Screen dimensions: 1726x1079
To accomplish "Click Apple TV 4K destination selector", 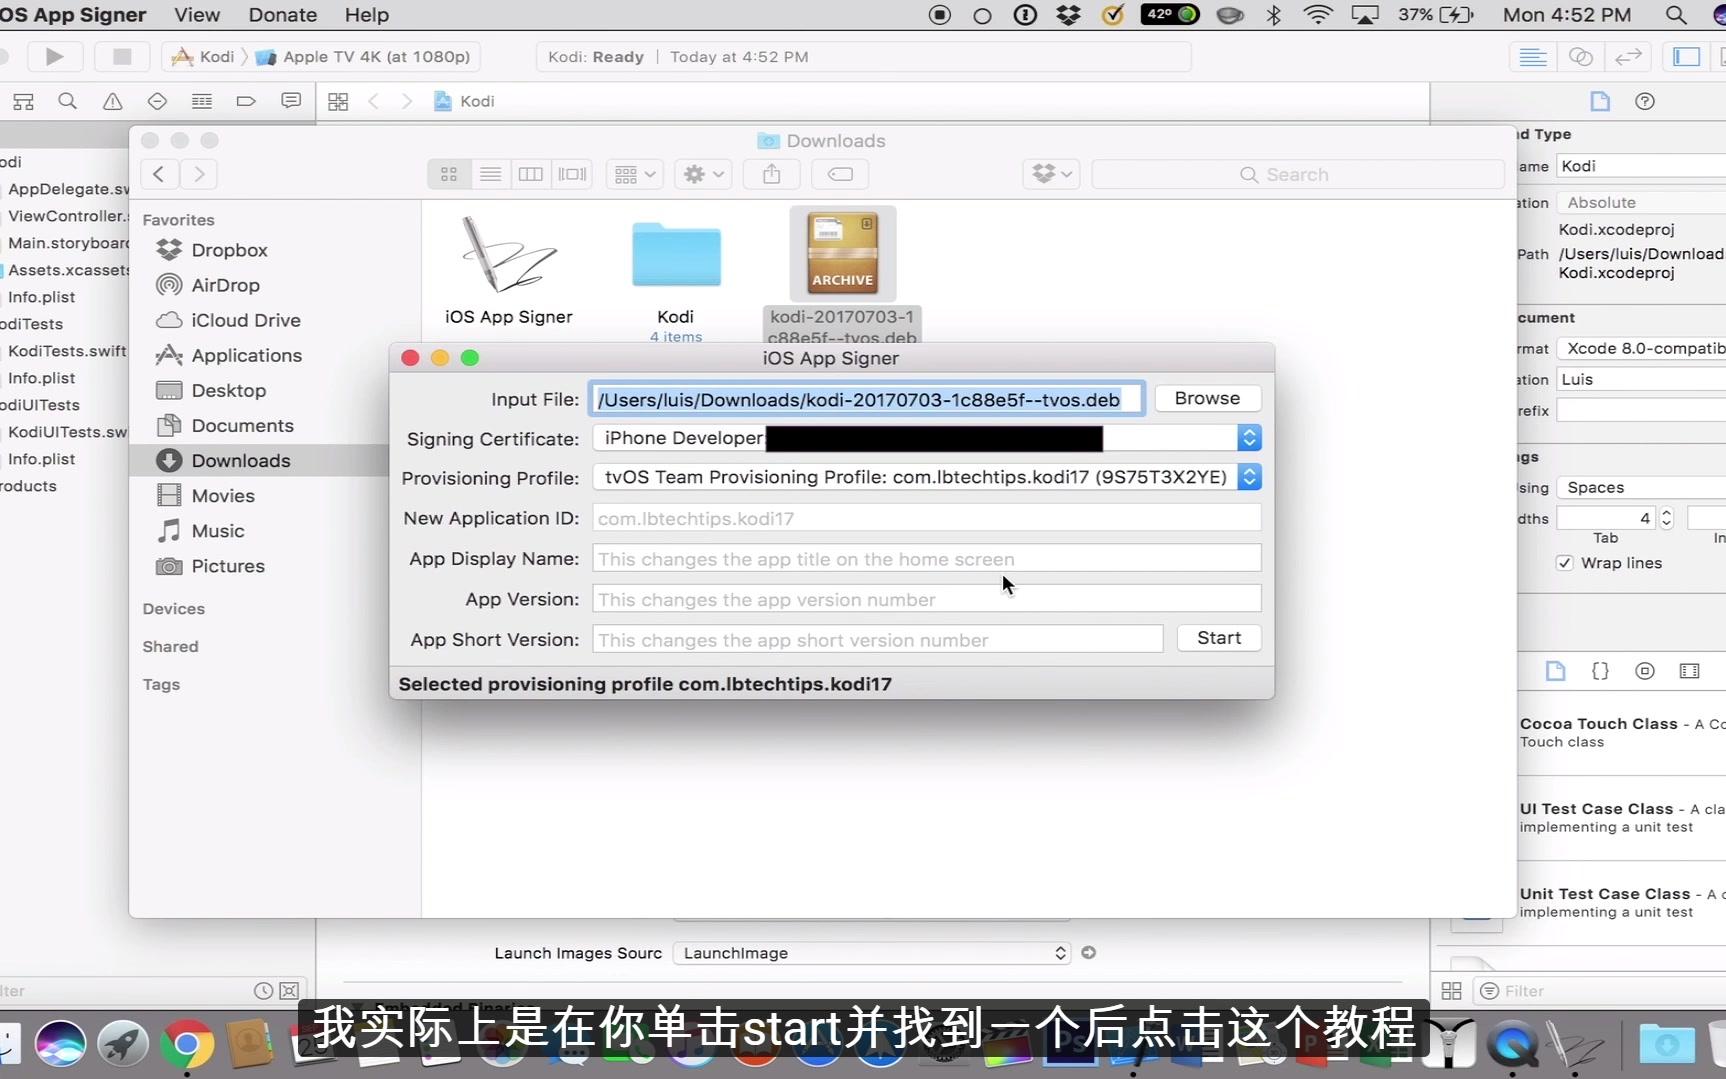I will tap(365, 57).
